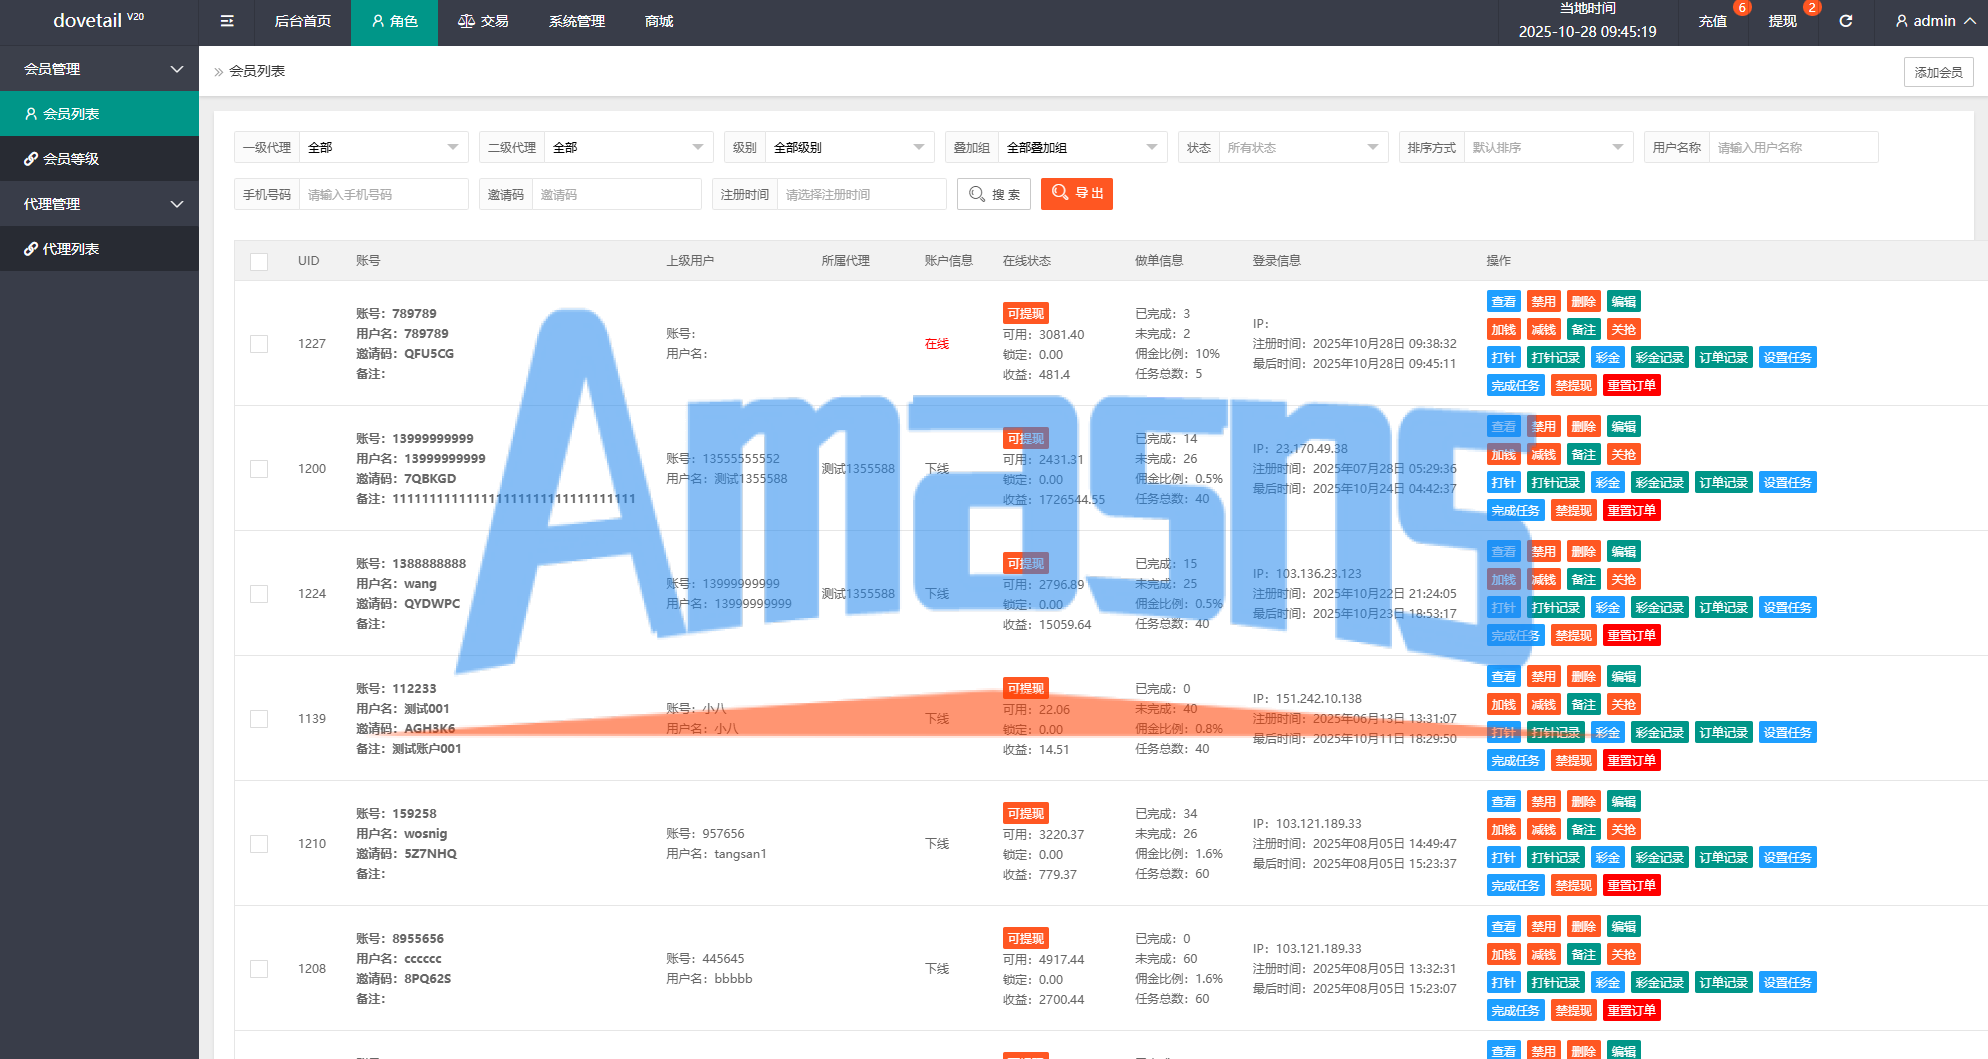
Task: Click the person icon next to 角色
Action: (378, 21)
